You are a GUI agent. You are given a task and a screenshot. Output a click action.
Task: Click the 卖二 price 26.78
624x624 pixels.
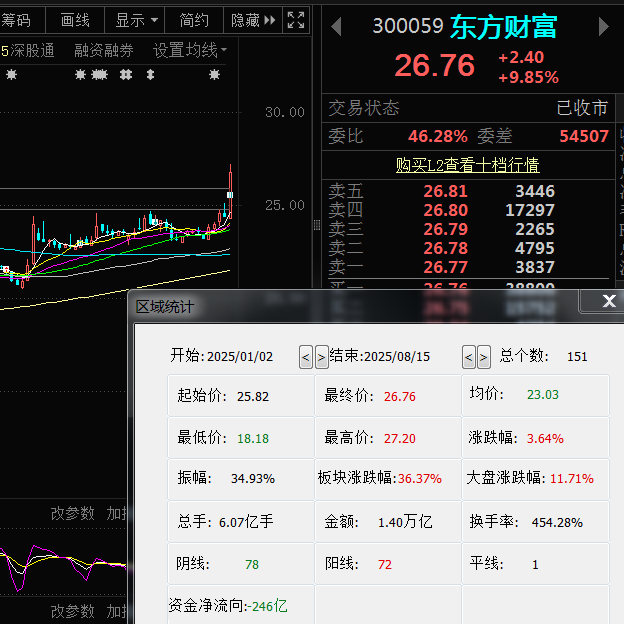tap(445, 248)
